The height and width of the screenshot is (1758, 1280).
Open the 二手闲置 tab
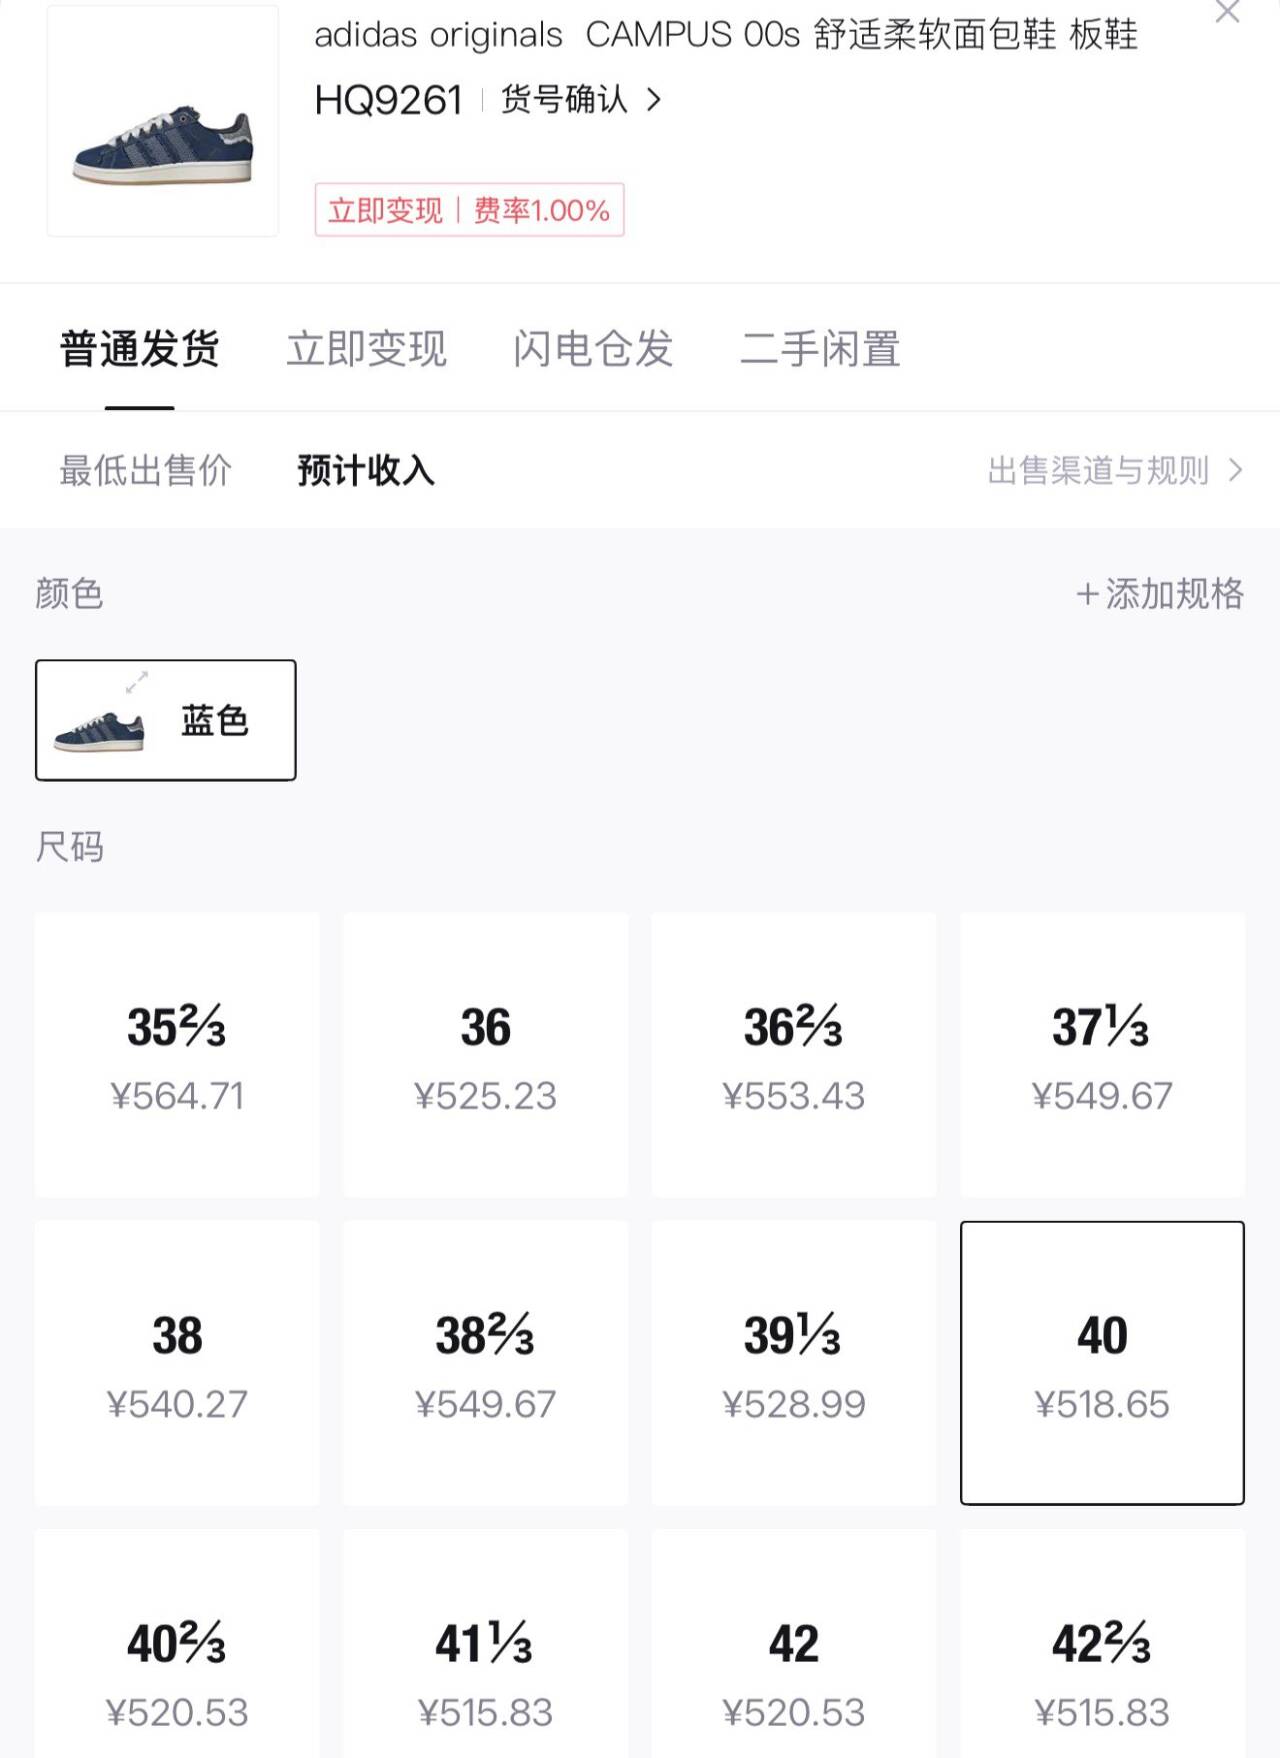pos(820,349)
